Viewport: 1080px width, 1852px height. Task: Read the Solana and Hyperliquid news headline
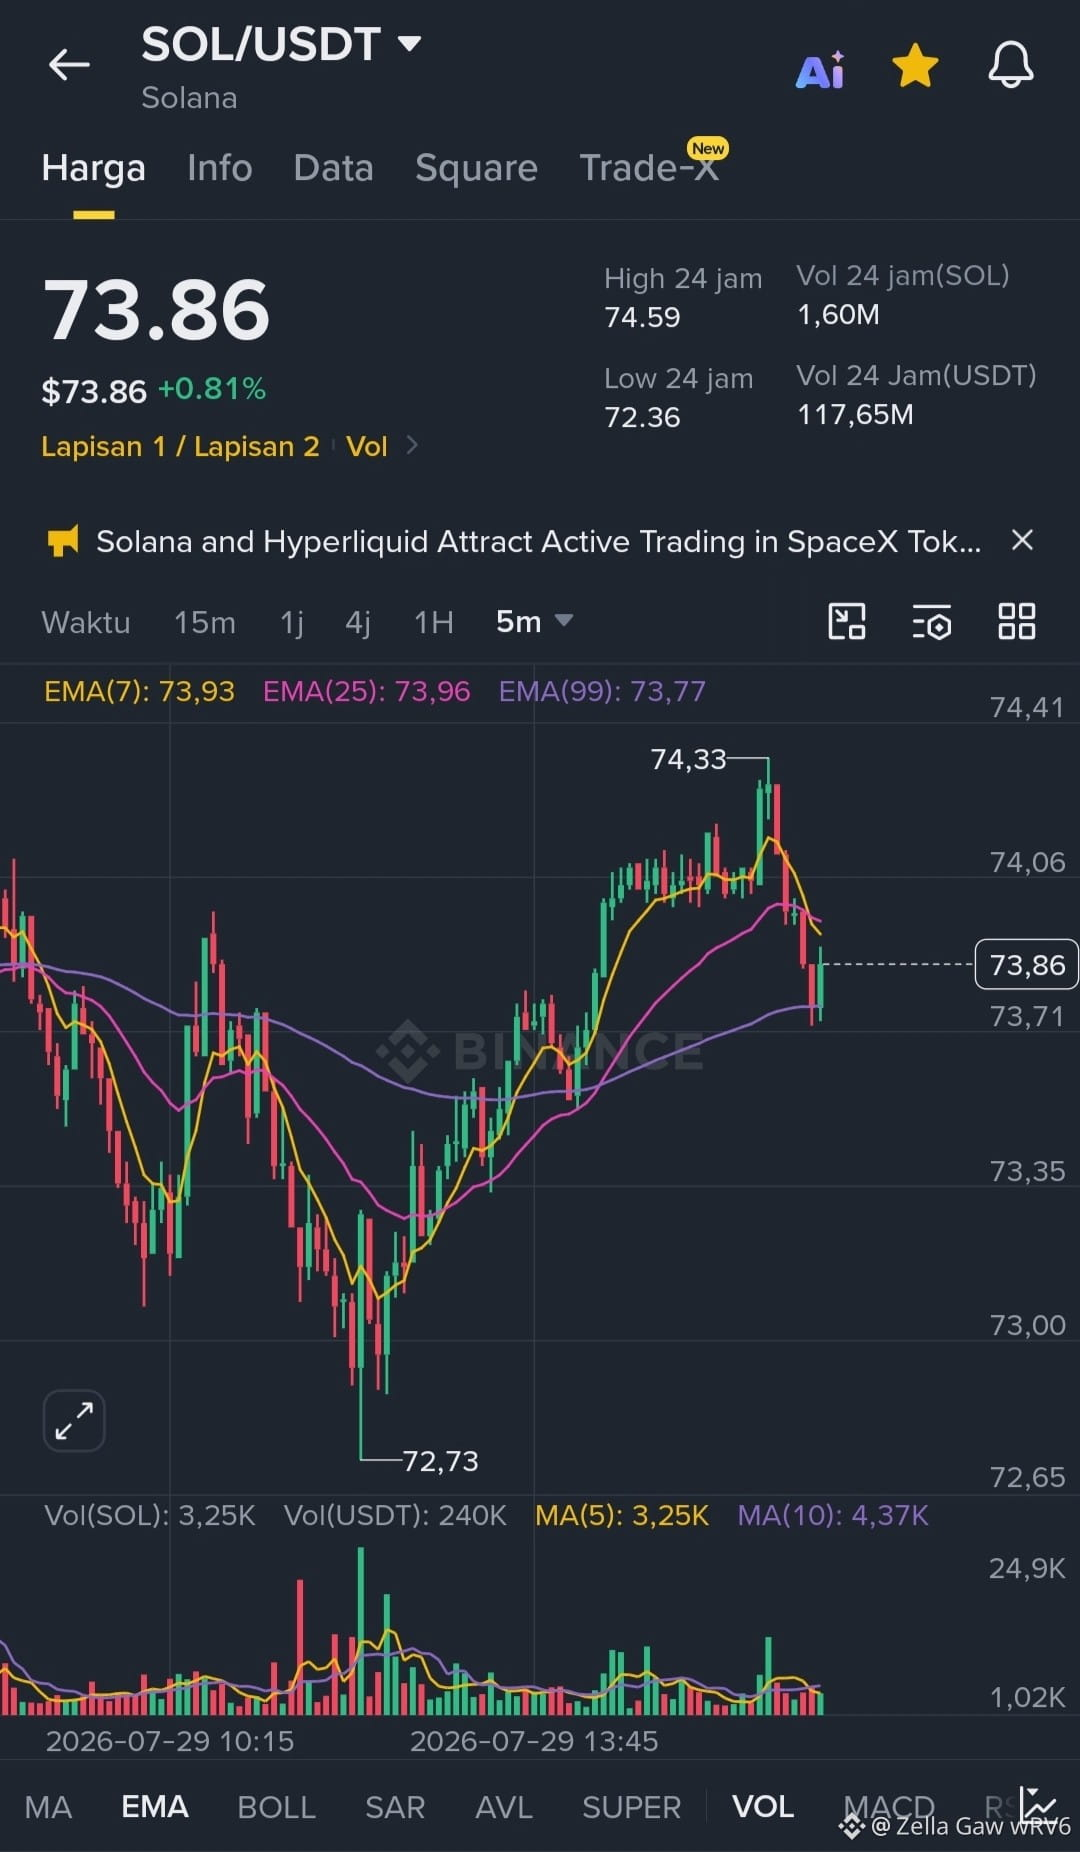coord(538,541)
